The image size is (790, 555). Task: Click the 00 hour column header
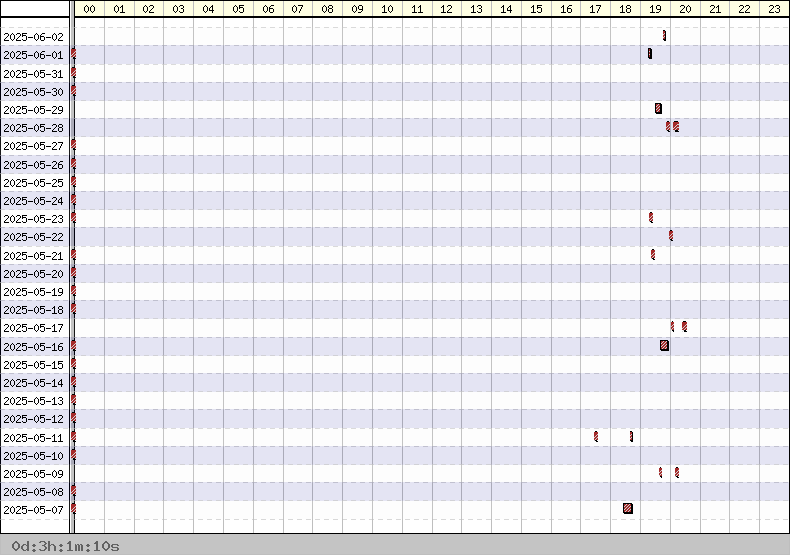pyautogui.click(x=90, y=9)
